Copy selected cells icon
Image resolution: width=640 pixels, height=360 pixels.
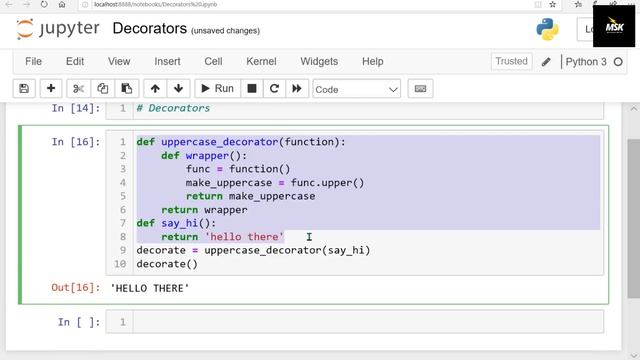(x=102, y=89)
